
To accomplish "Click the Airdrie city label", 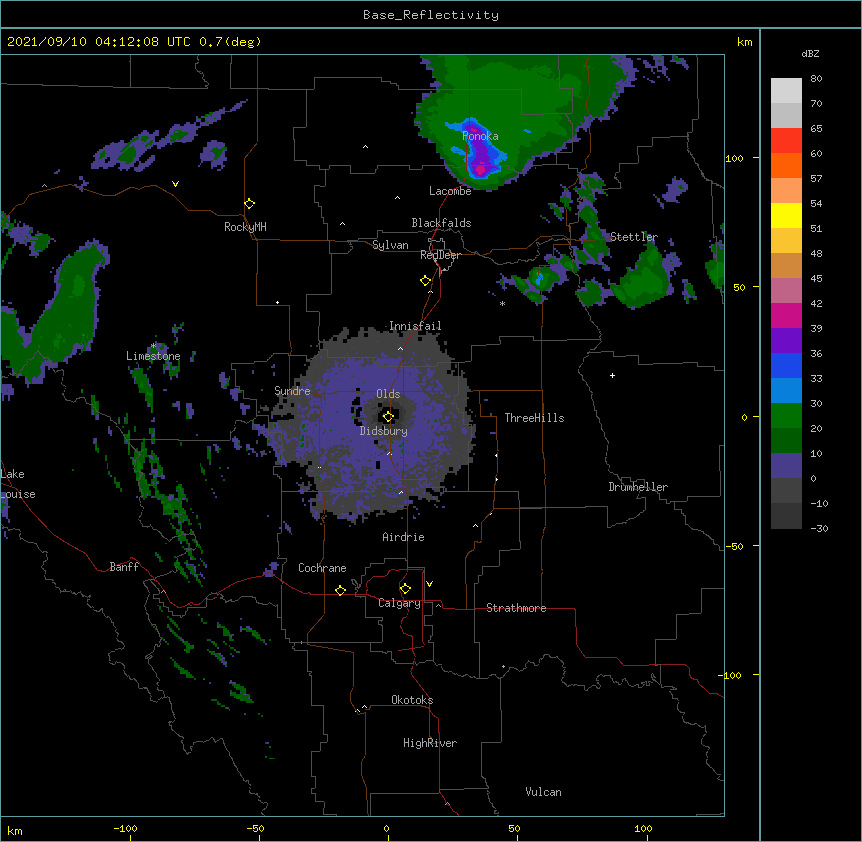I will coord(403,537).
